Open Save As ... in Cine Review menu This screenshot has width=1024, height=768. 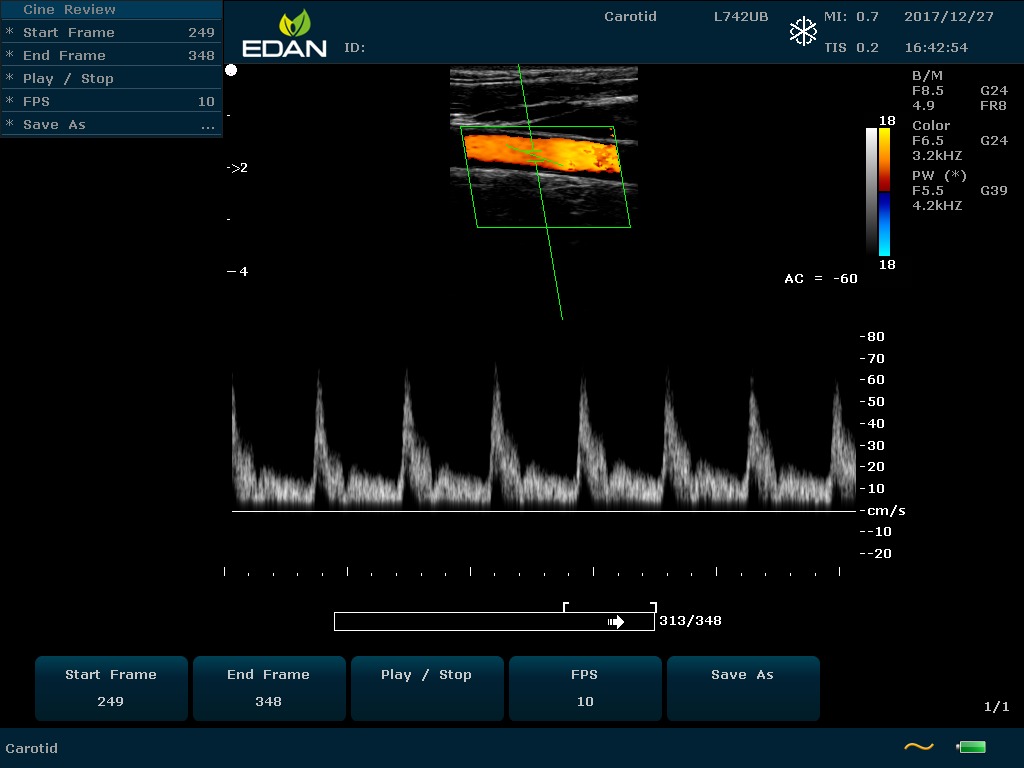point(110,125)
